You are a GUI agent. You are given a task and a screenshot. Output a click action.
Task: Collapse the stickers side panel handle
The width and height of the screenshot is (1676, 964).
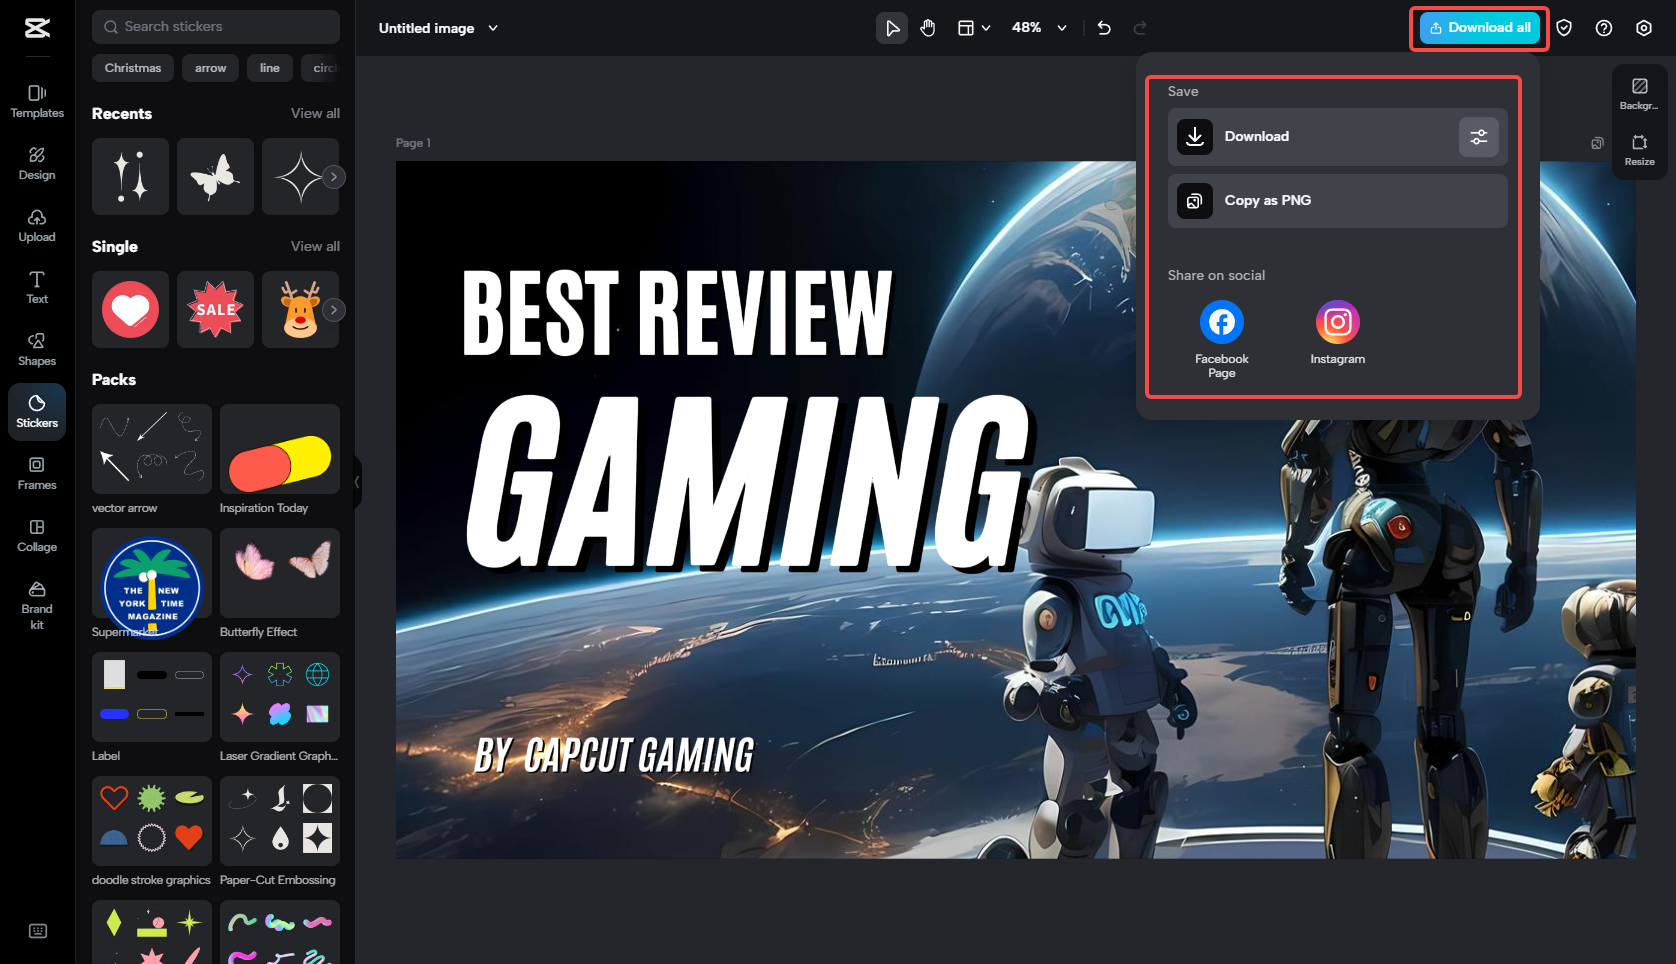tap(357, 482)
